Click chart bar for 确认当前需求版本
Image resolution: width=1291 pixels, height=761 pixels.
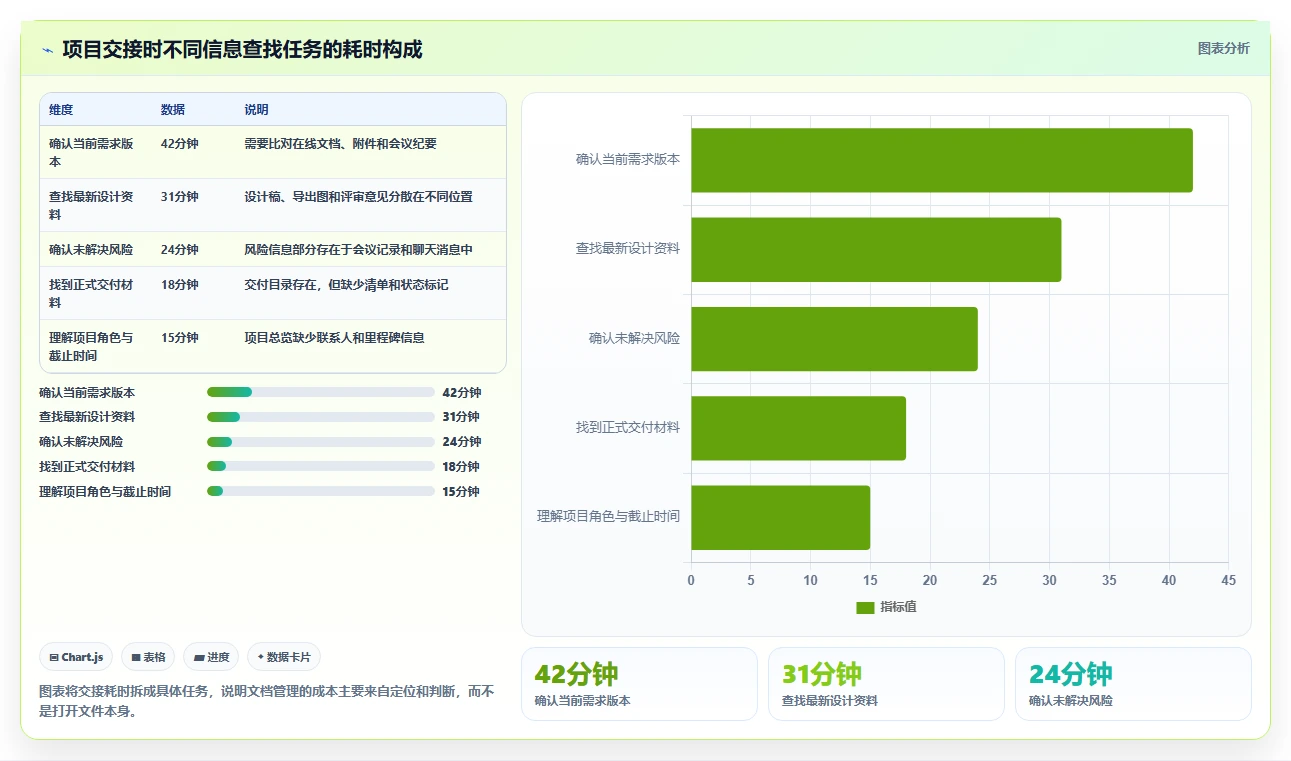coord(942,160)
